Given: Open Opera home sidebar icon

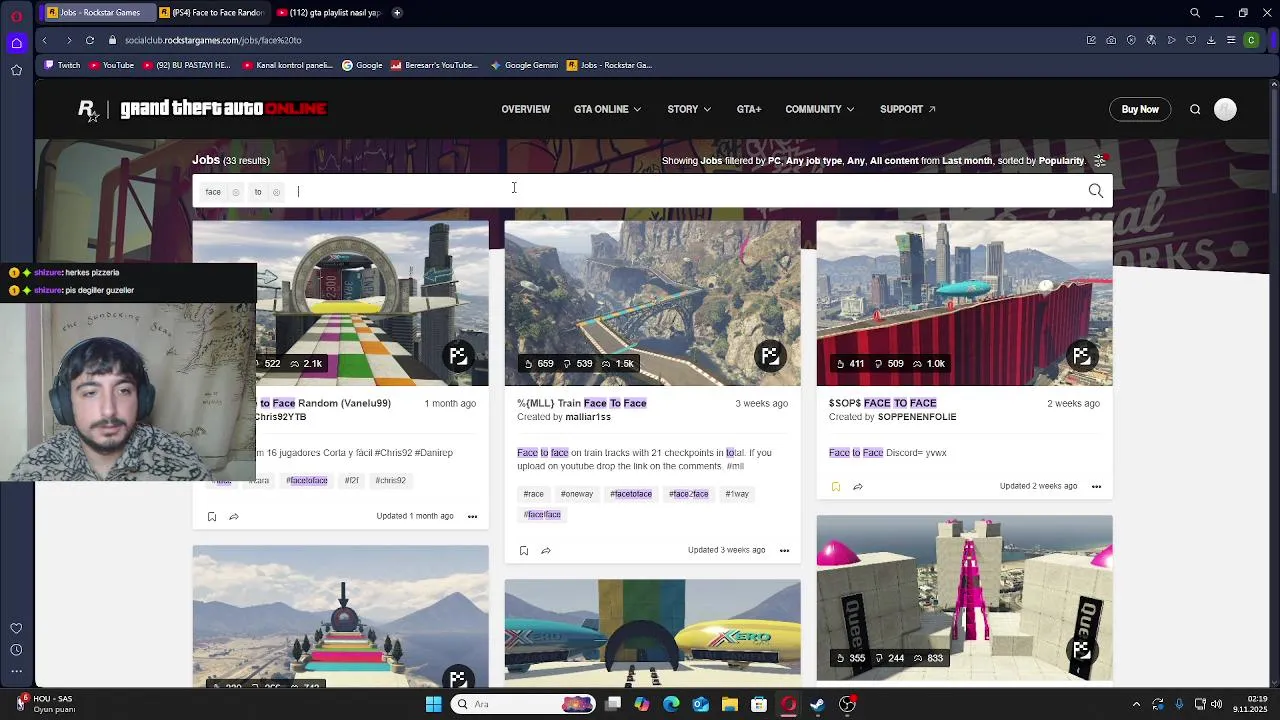Looking at the screenshot, I should (x=16, y=43).
